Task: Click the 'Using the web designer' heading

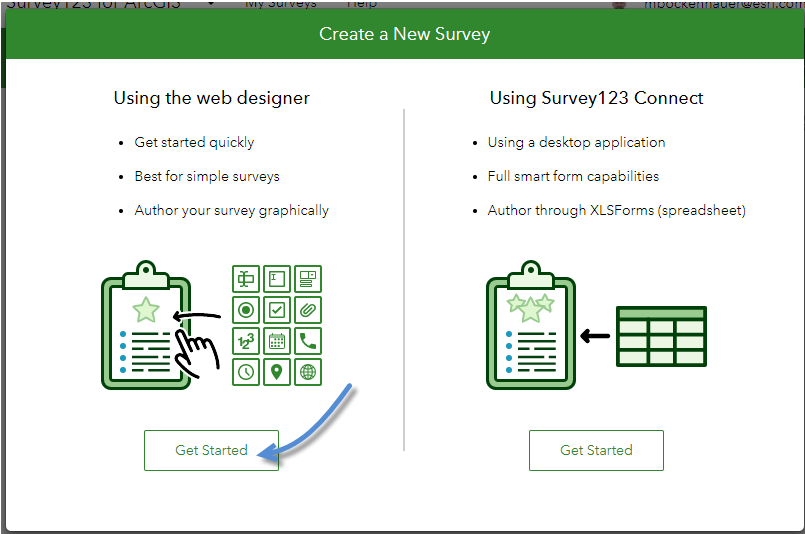Action: click(x=212, y=98)
